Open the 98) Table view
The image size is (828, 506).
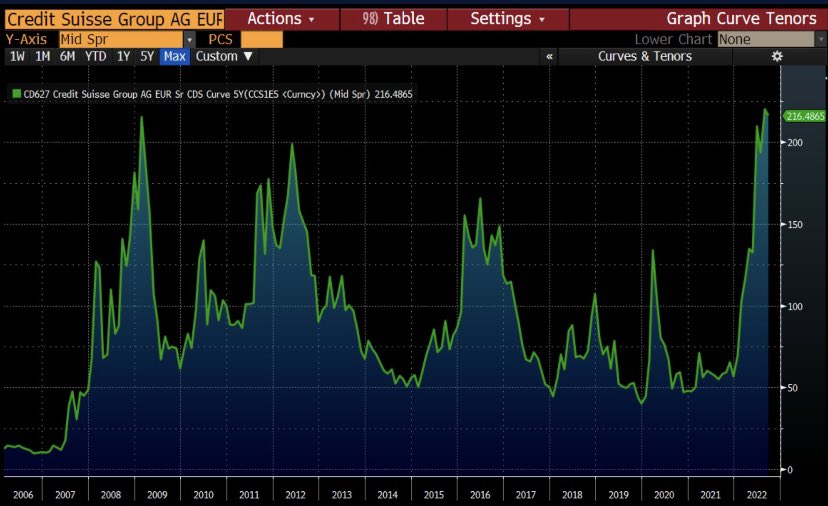393,19
